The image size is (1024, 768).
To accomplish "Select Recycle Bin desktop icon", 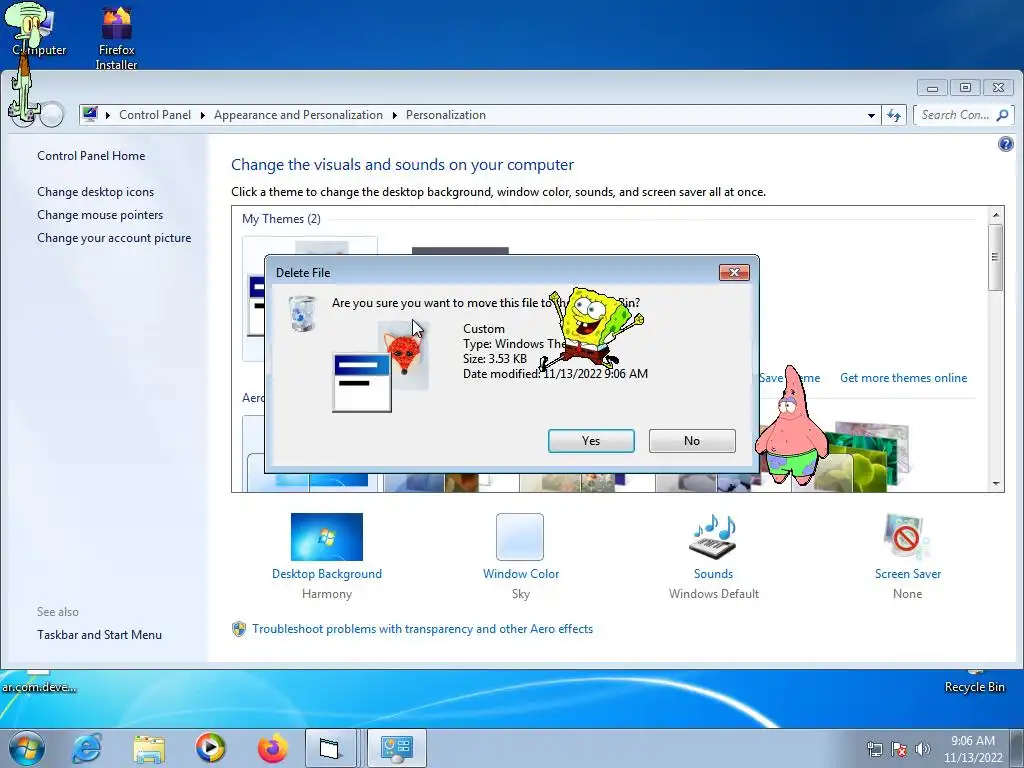I will coord(974,682).
